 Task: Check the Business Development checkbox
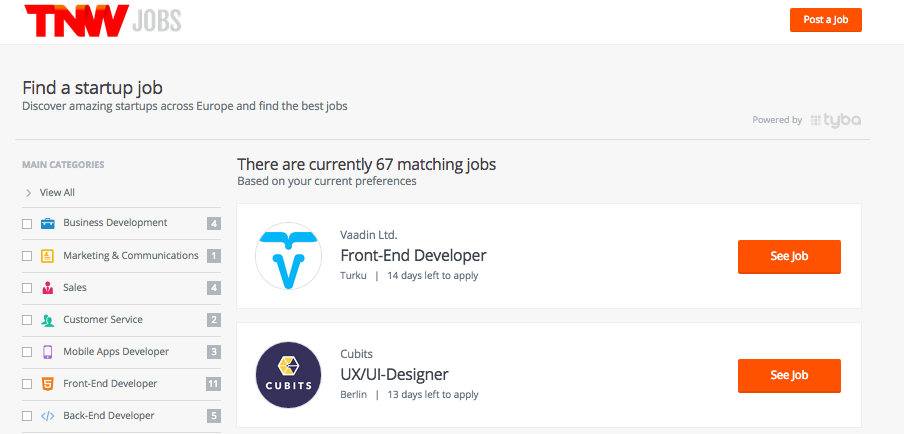point(27,224)
